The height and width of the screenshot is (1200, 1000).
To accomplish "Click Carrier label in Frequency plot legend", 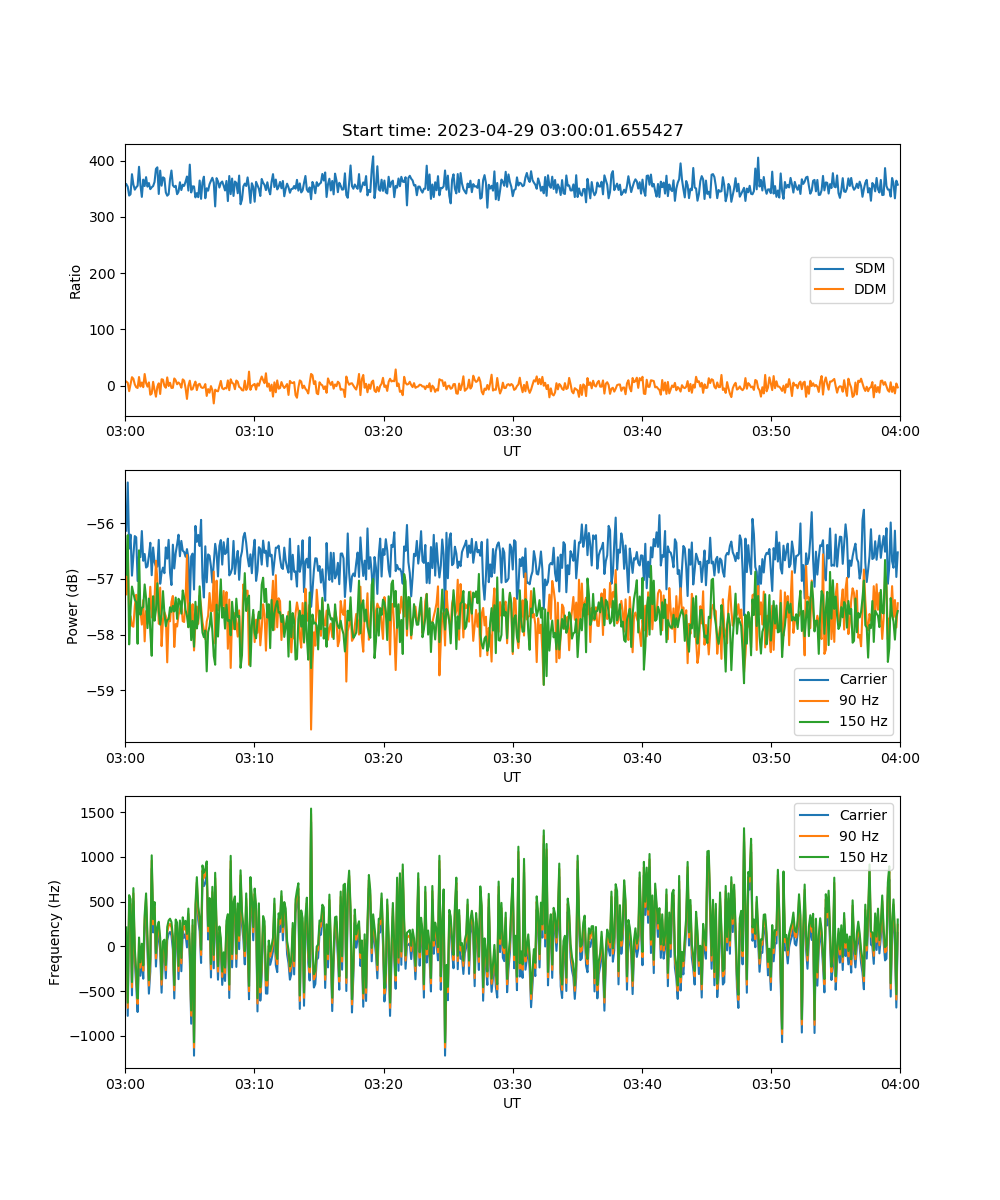I will click(862, 816).
